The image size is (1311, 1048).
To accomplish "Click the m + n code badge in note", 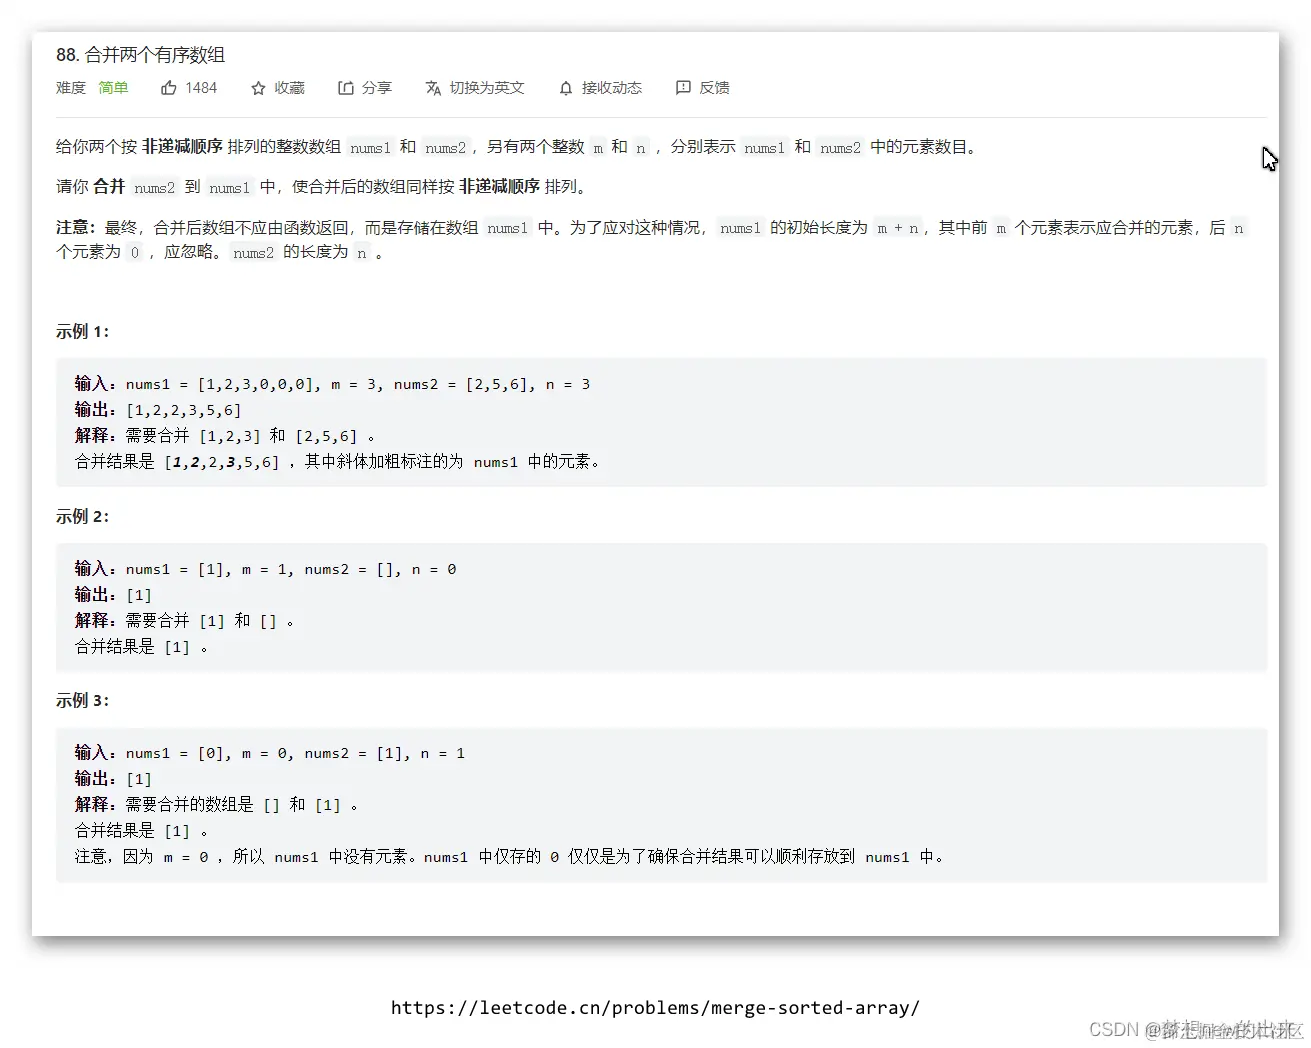I will 898,228.
